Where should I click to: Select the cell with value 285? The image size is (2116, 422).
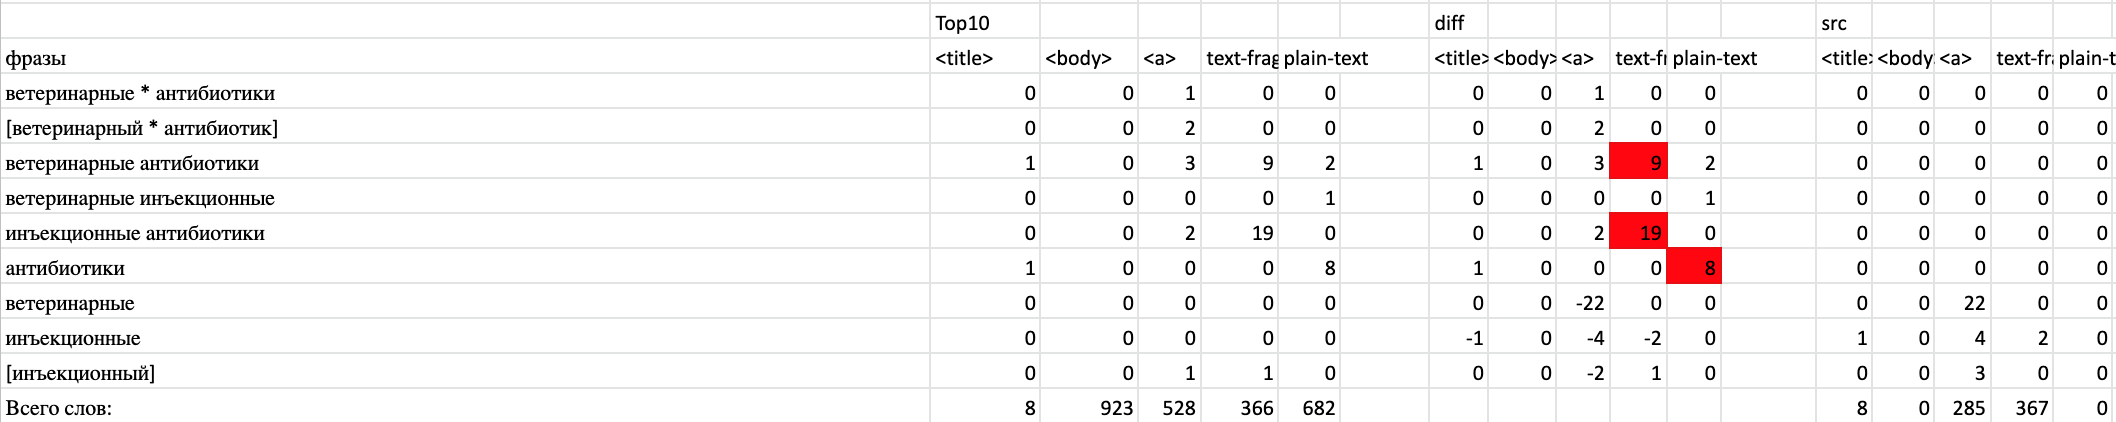tap(1964, 407)
